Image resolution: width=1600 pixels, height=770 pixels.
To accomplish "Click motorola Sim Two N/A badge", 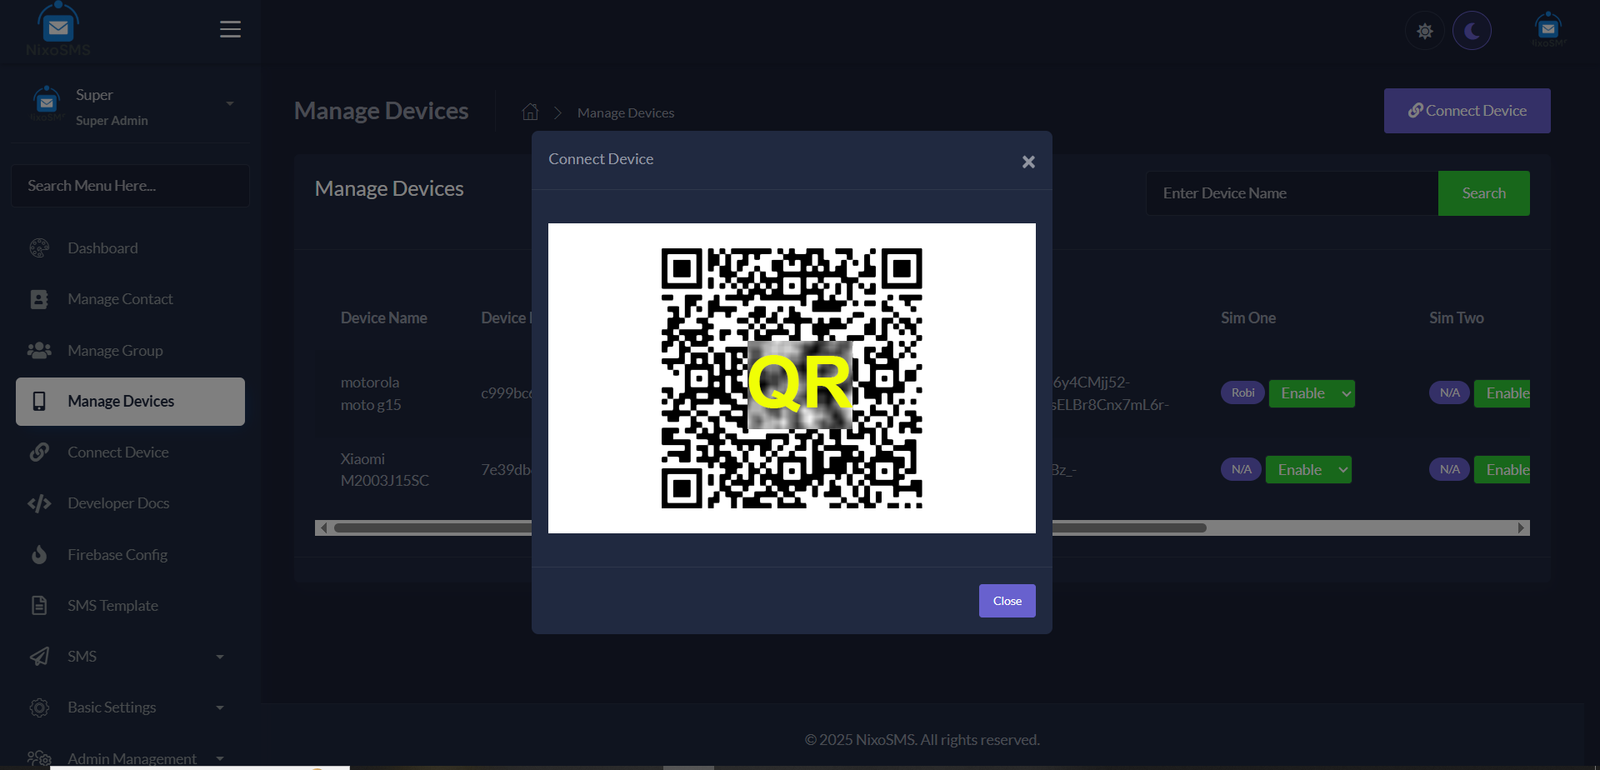I will point(1450,393).
